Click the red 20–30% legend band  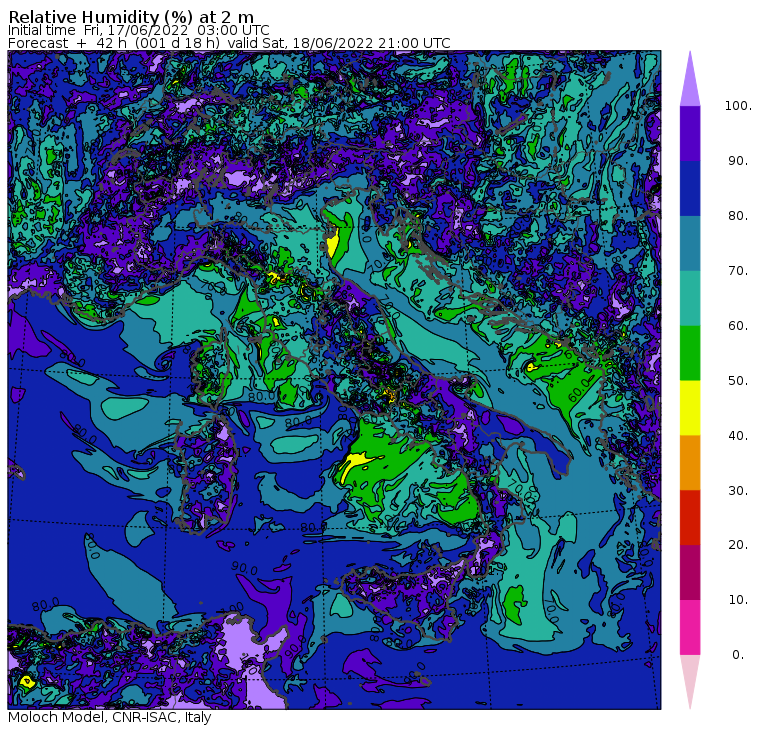tap(690, 518)
